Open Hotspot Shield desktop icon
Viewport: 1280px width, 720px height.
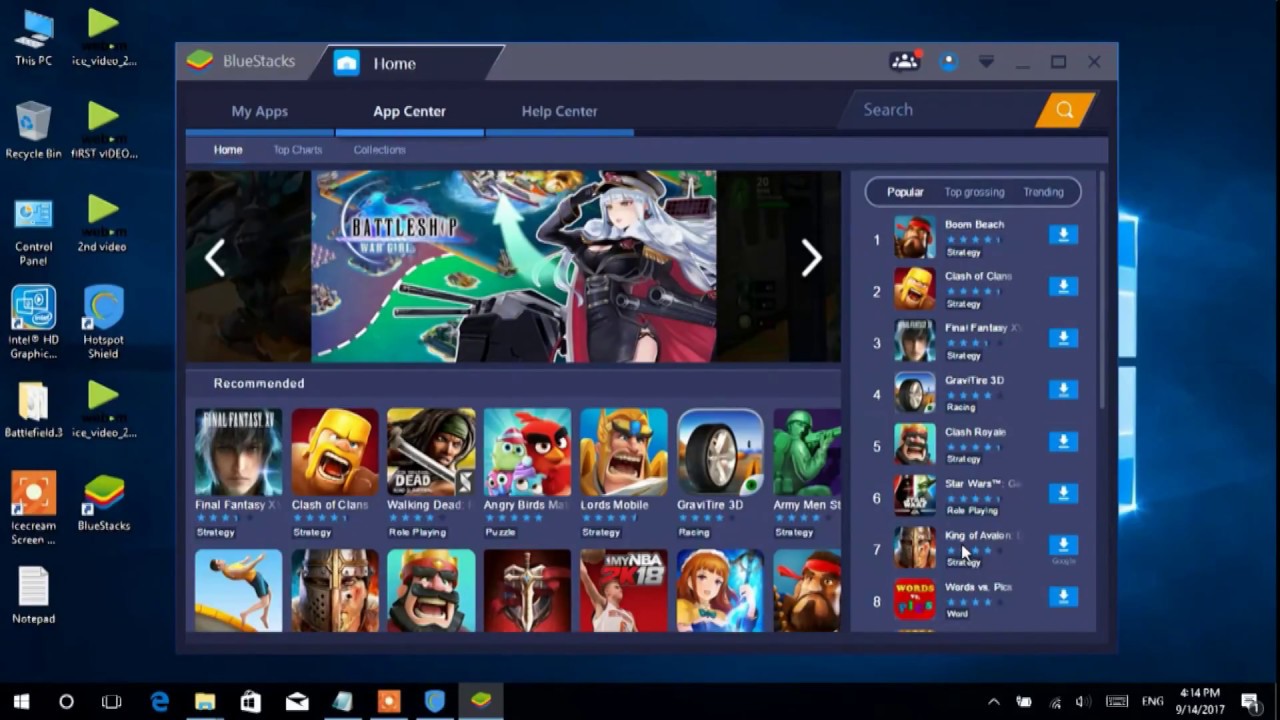coord(103,322)
